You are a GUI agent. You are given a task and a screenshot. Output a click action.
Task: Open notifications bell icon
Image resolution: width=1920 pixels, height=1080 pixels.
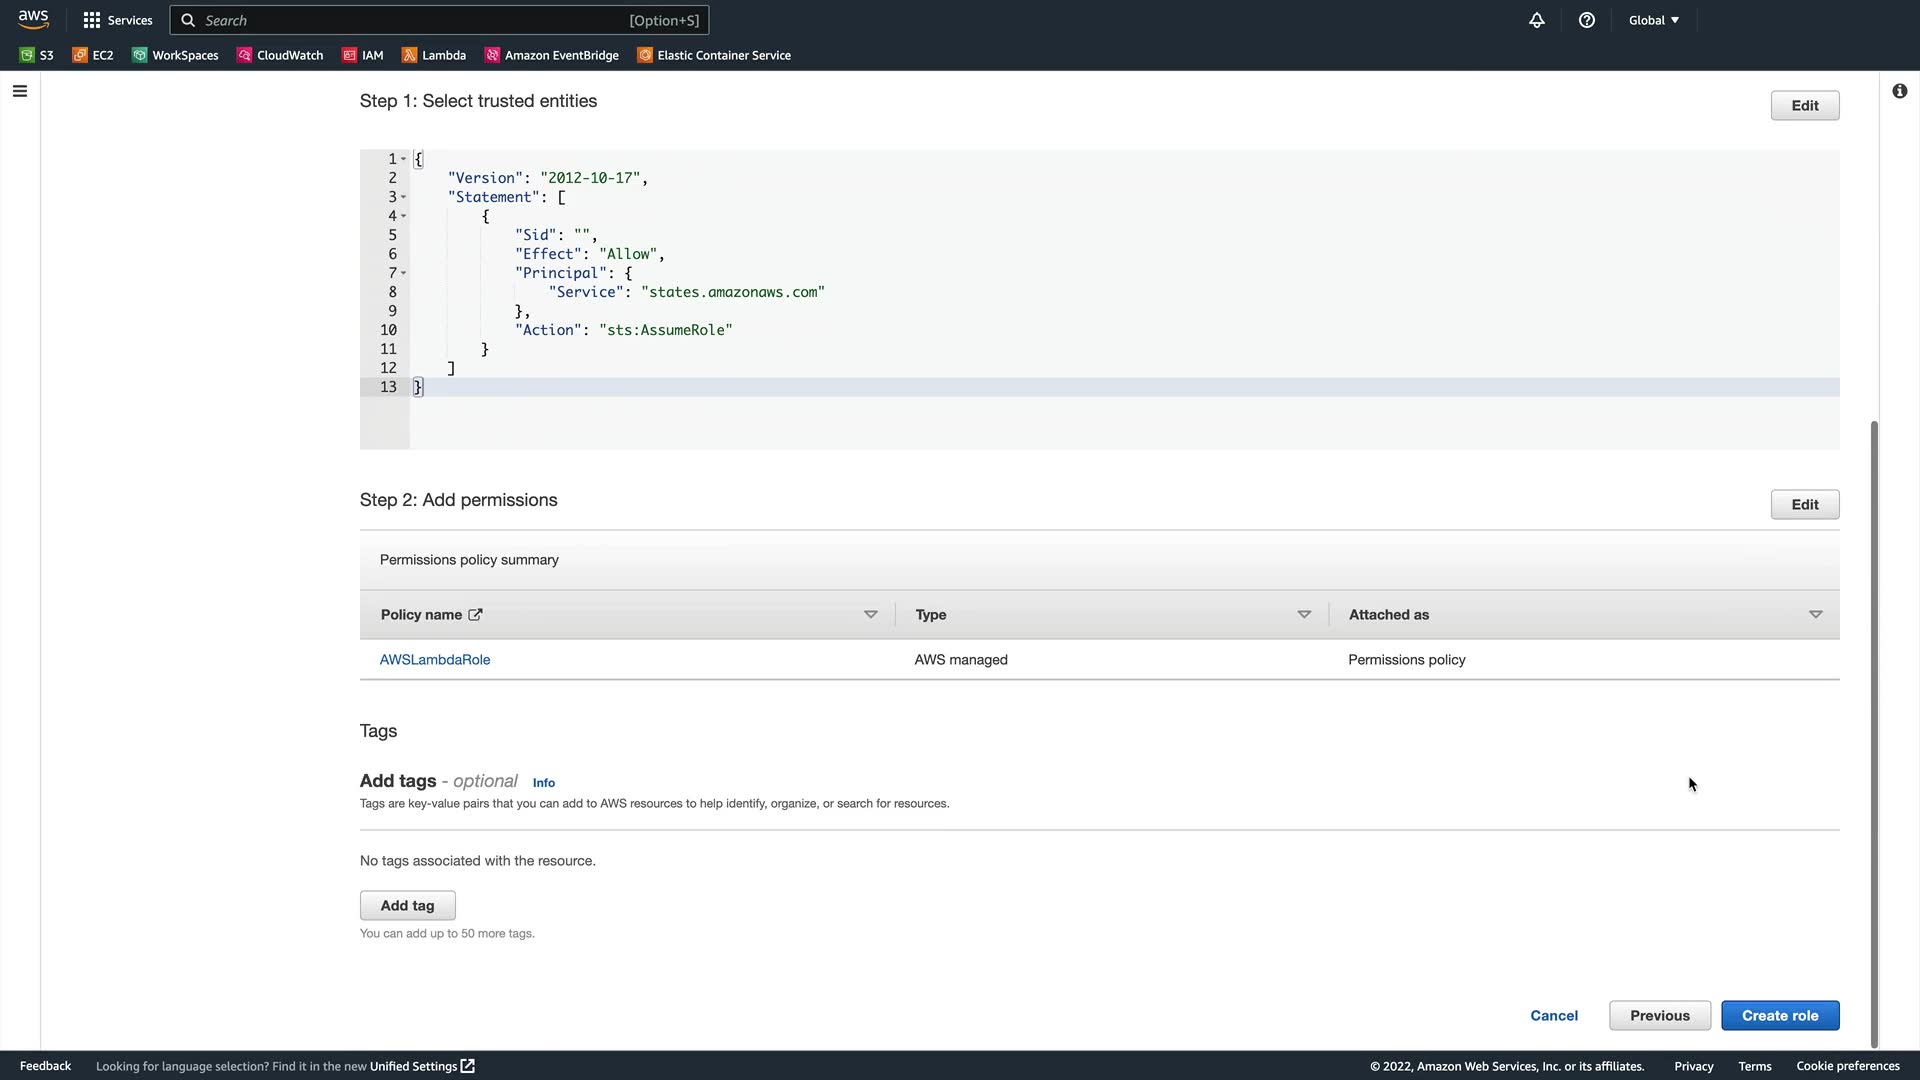point(1537,20)
